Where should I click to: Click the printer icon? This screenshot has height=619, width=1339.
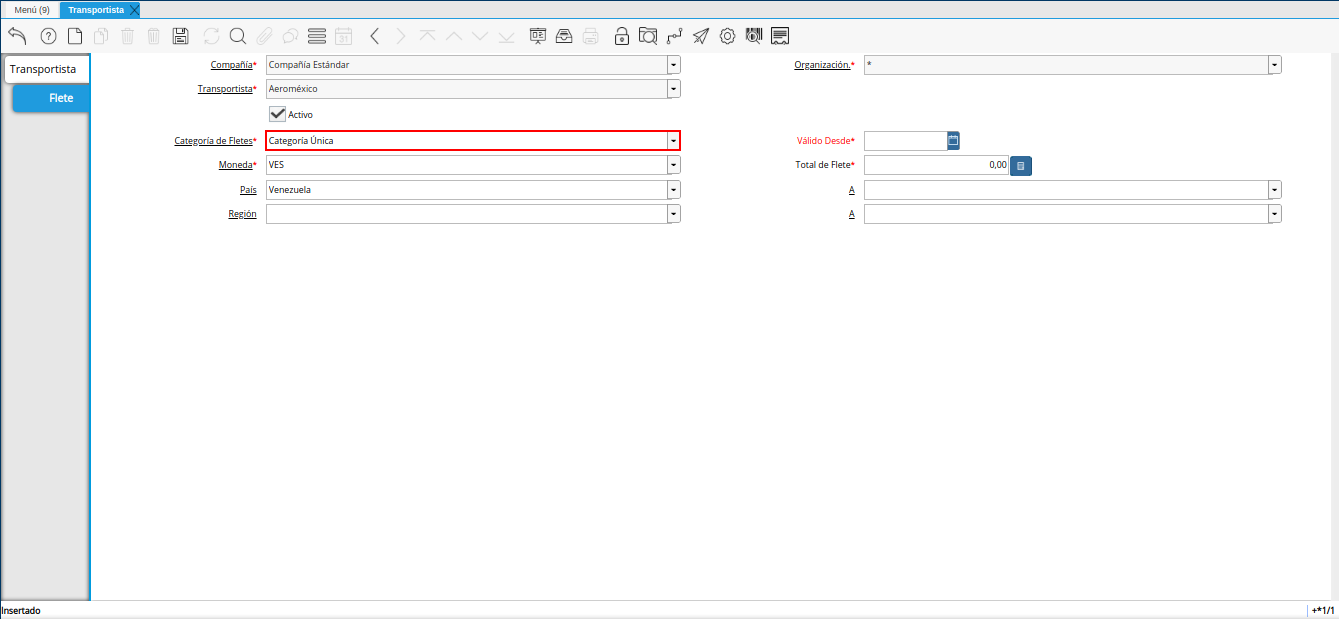pyautogui.click(x=591, y=36)
